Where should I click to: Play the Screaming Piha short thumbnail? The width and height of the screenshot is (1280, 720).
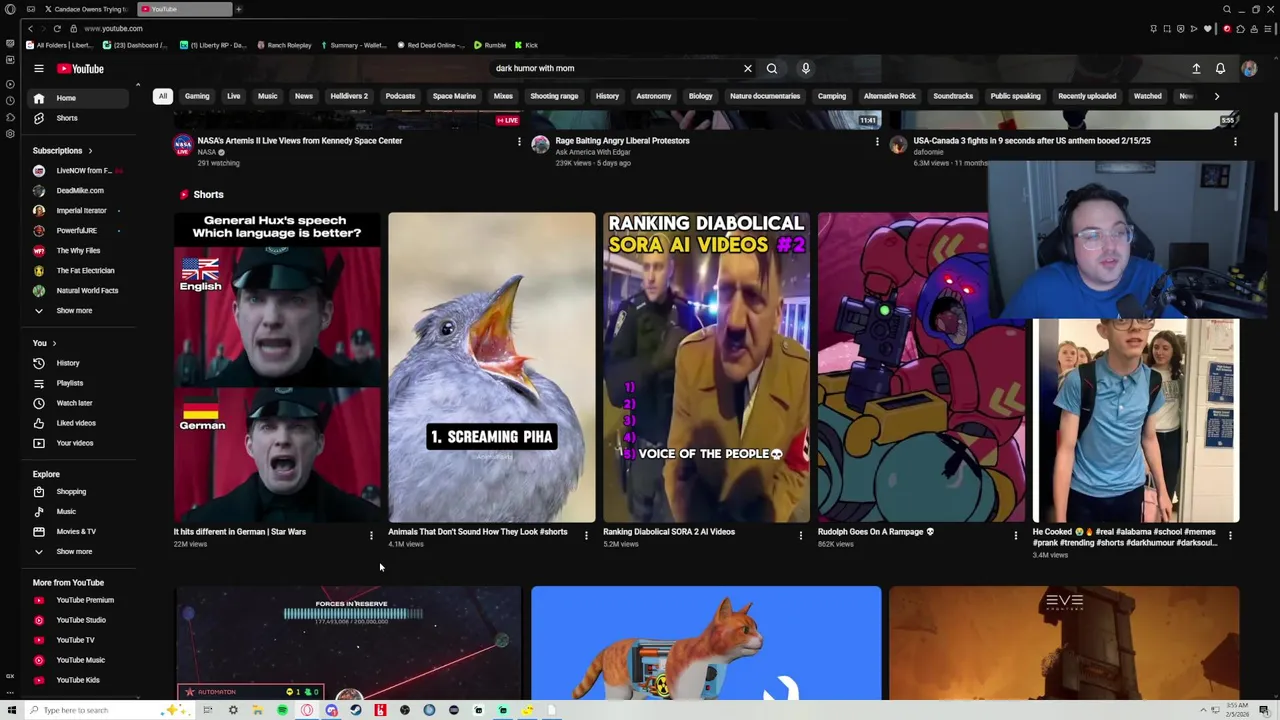click(x=492, y=367)
